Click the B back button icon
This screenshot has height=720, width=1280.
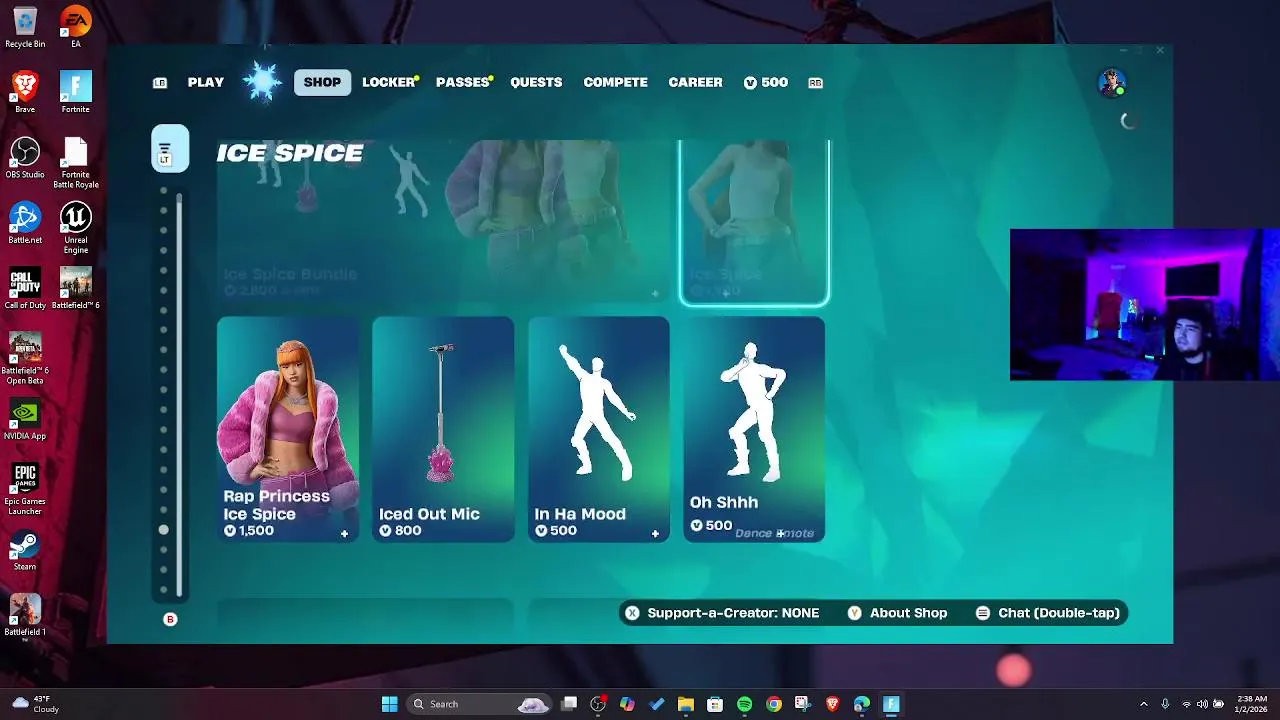pyautogui.click(x=170, y=620)
